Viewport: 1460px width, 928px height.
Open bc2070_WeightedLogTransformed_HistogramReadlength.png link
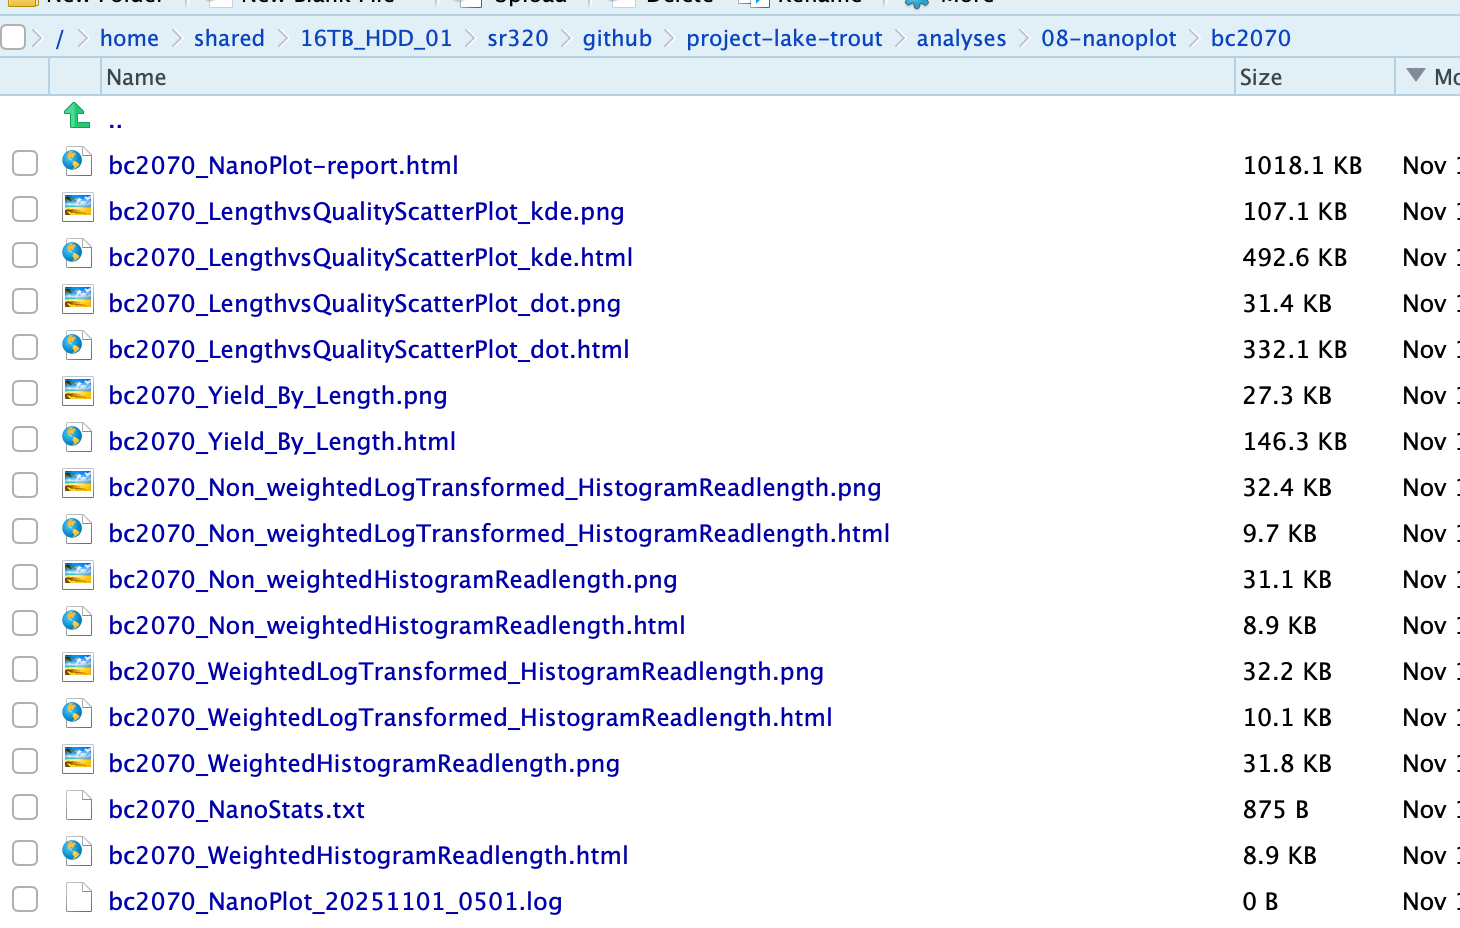(x=466, y=671)
